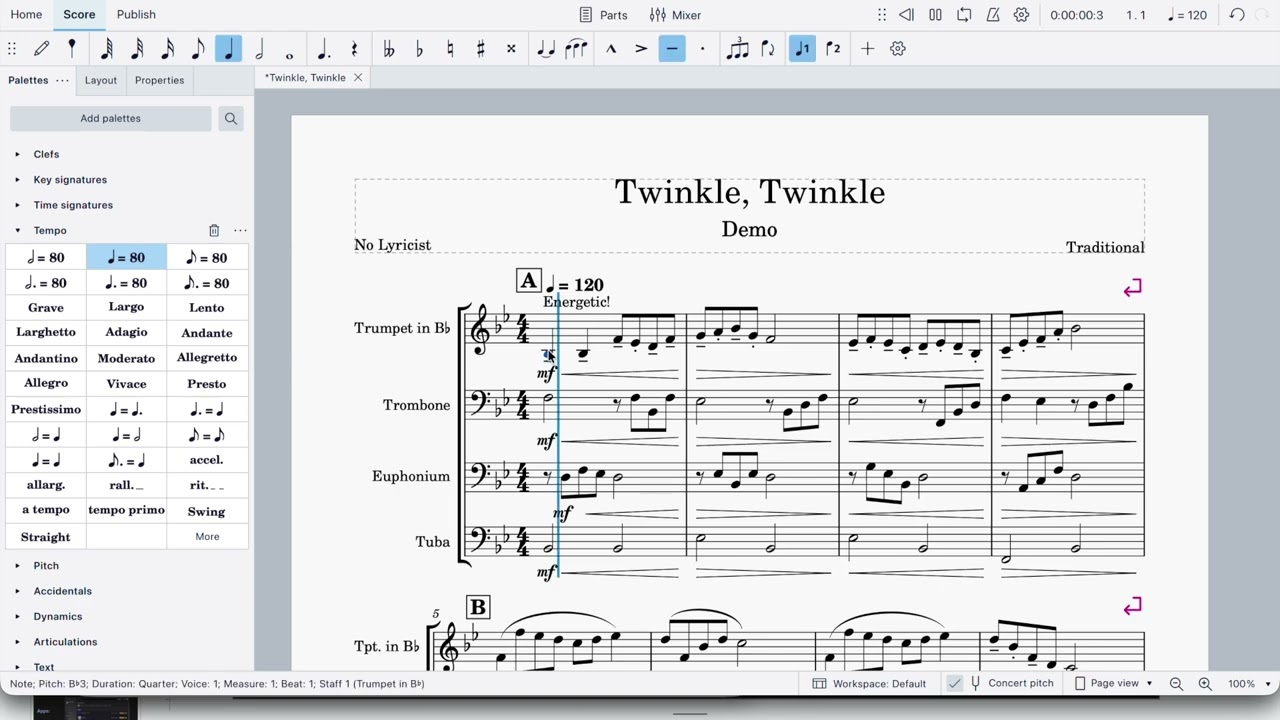Click the rest icon in note toolbar
The width and height of the screenshot is (1280, 720).
[354, 48]
